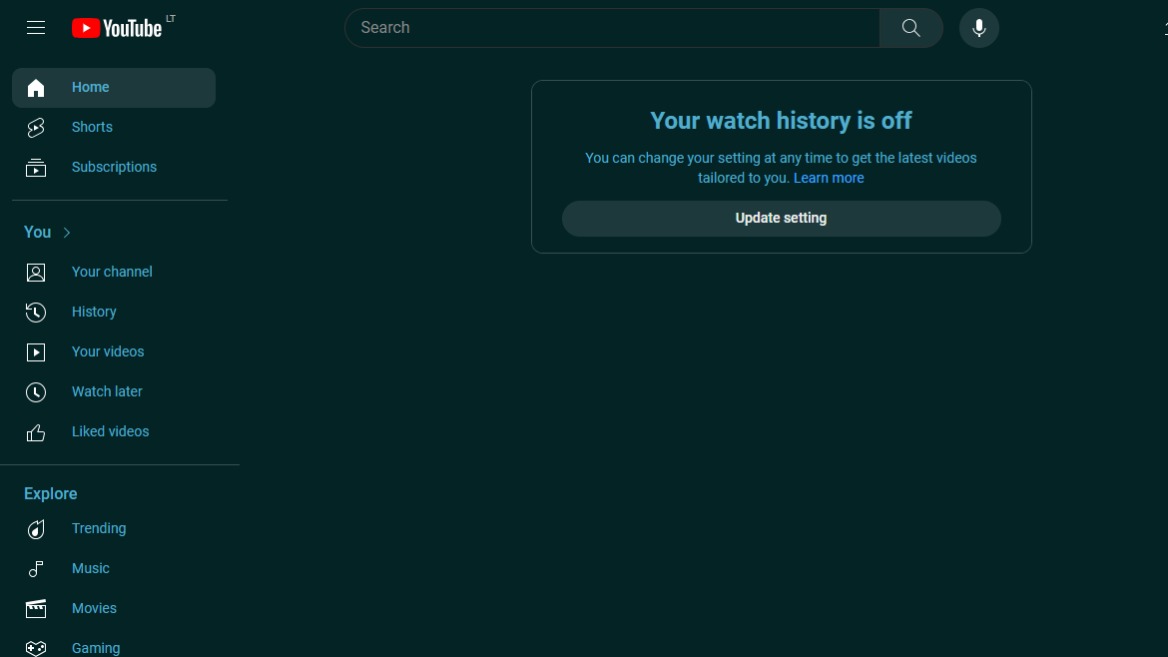Open Shorts from the sidebar icon
Viewport: 1168px width, 657px height.
(x=36, y=127)
